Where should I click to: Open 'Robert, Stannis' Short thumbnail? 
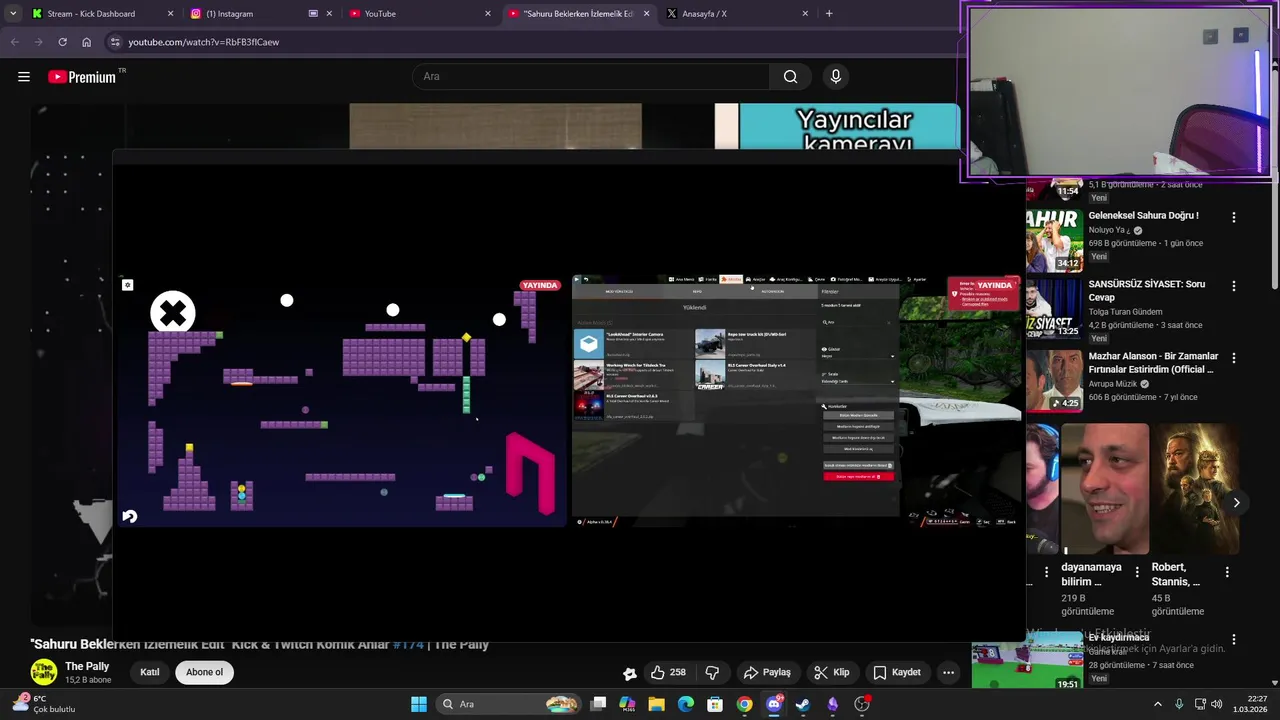click(x=1196, y=489)
